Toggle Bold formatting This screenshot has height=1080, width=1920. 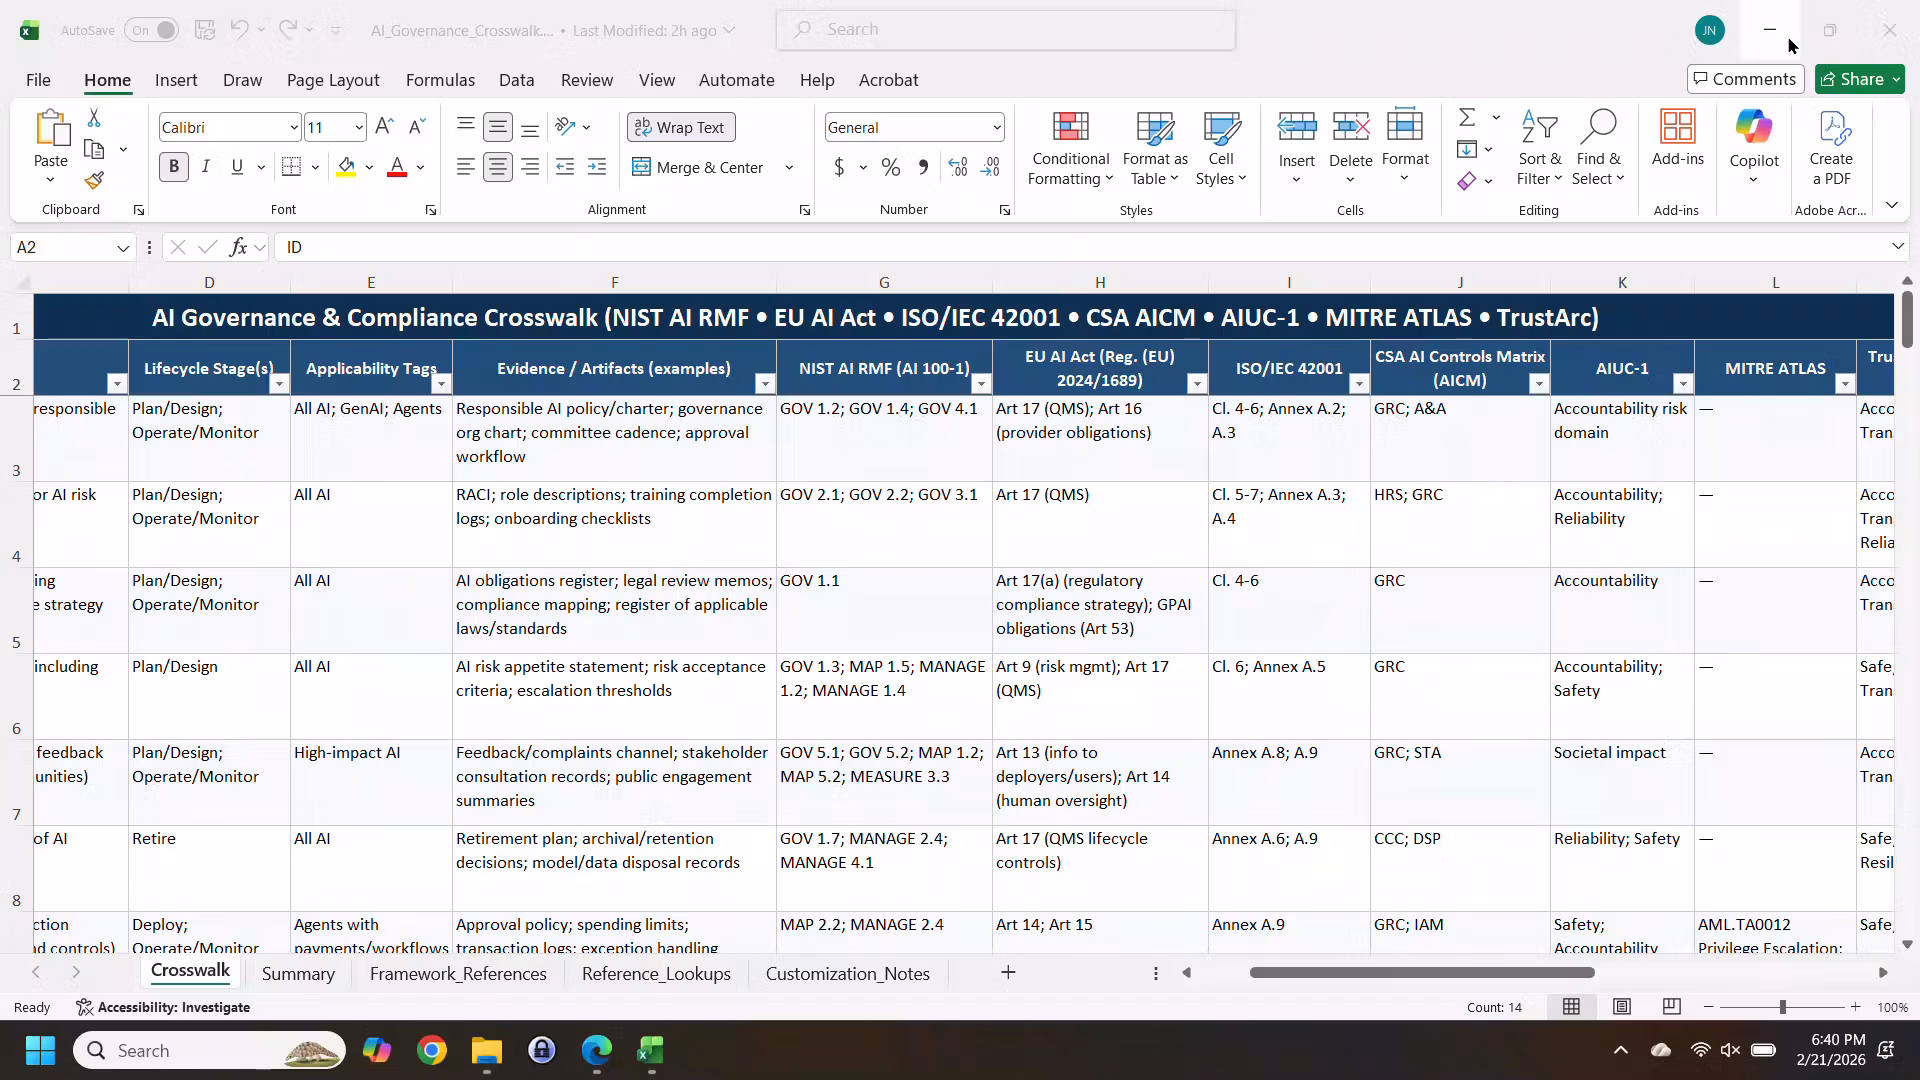pyautogui.click(x=174, y=167)
